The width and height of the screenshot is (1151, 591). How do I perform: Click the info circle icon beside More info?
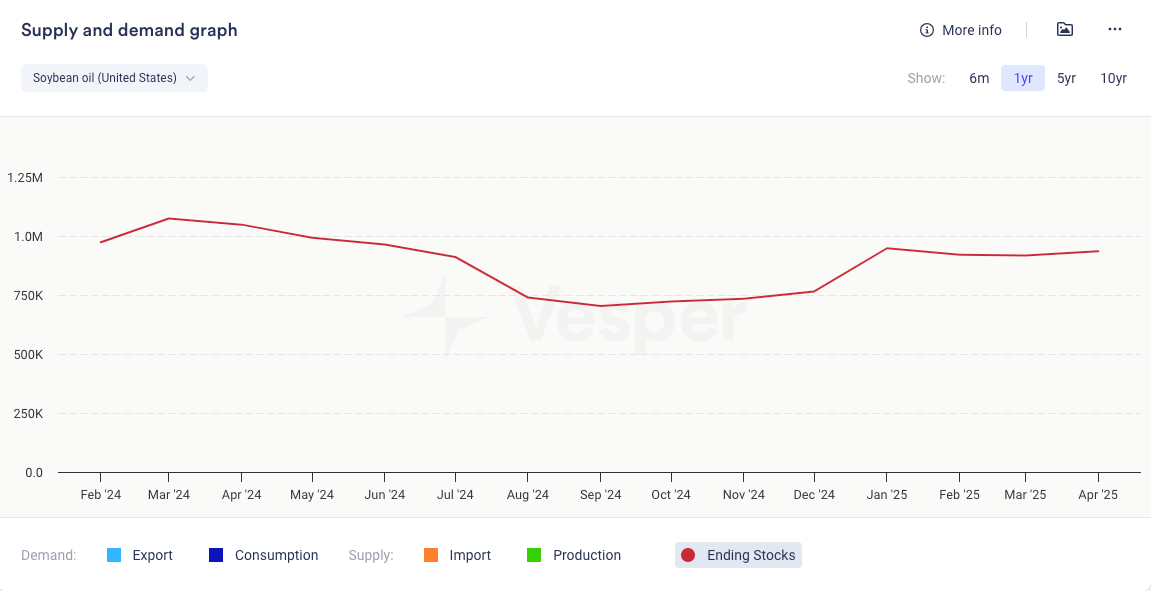(x=927, y=30)
